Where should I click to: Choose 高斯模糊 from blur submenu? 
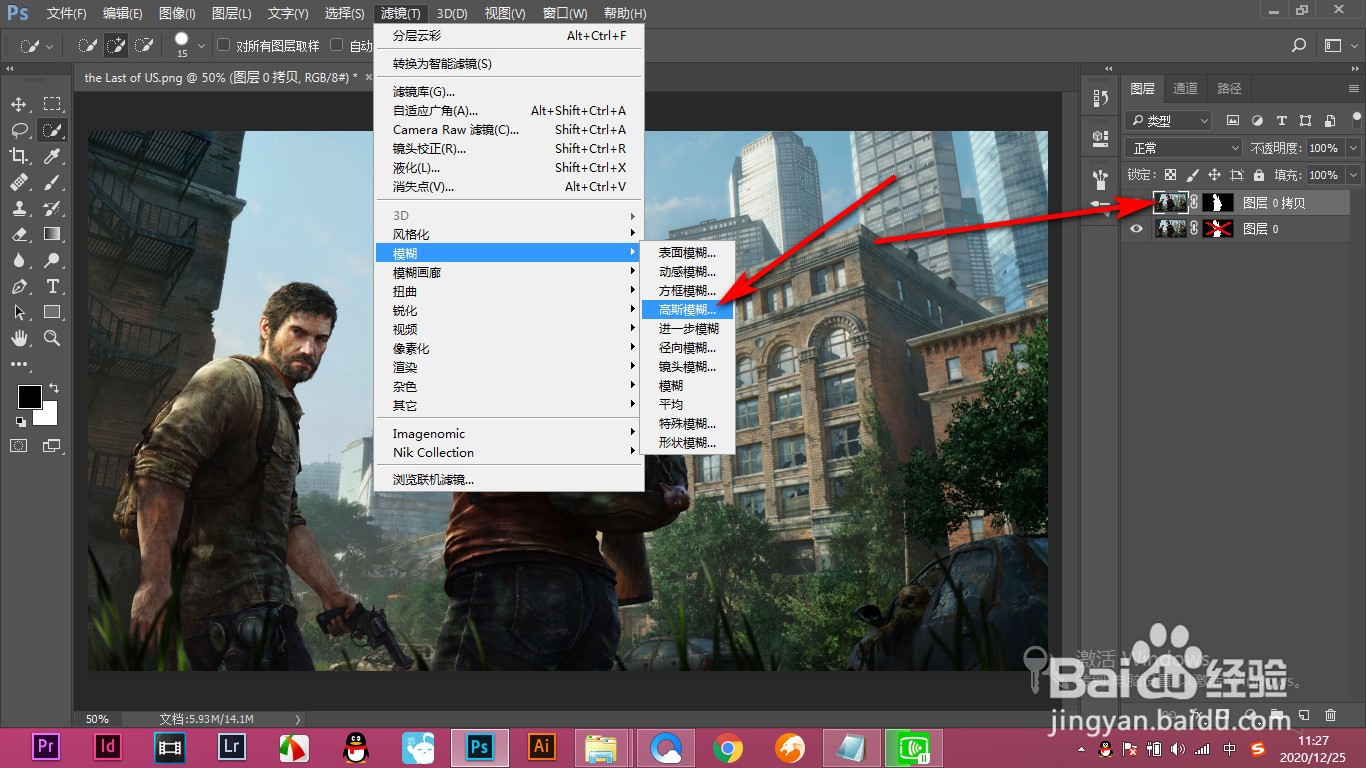(688, 310)
